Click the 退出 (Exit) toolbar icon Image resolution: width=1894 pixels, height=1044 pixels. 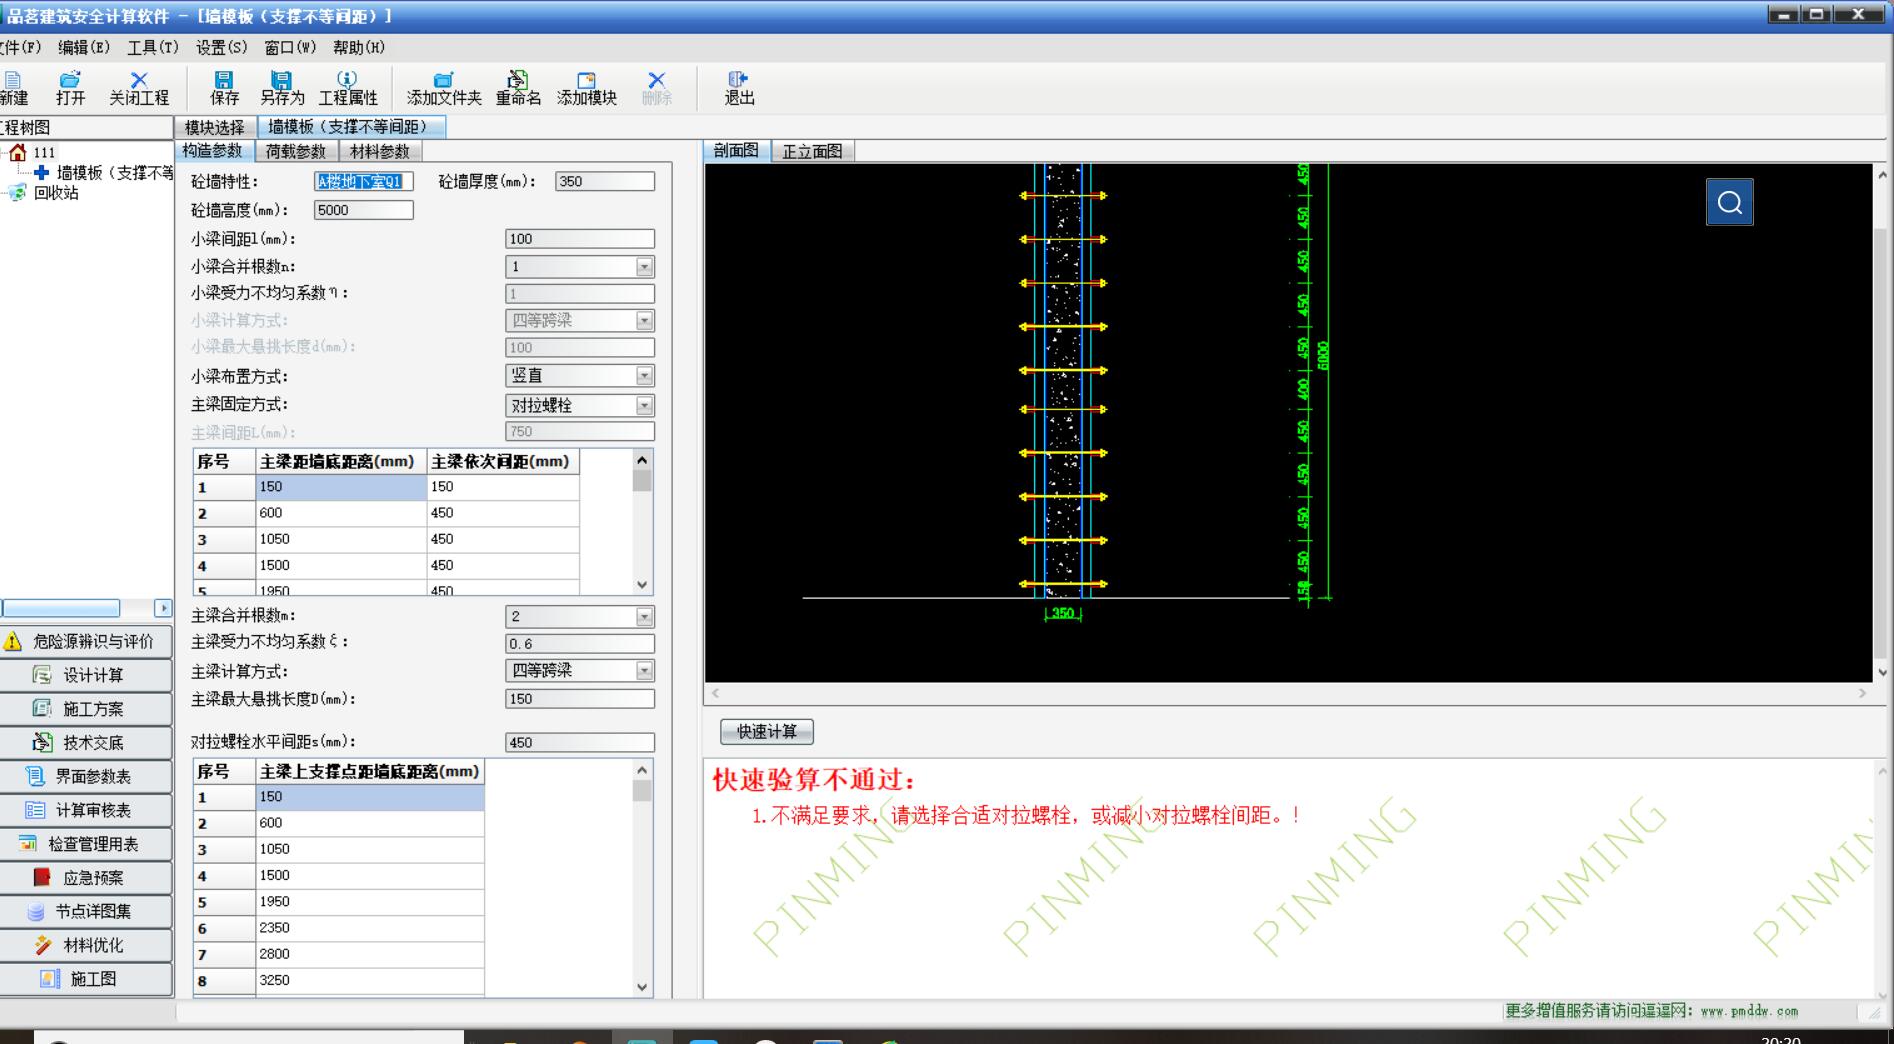(739, 88)
